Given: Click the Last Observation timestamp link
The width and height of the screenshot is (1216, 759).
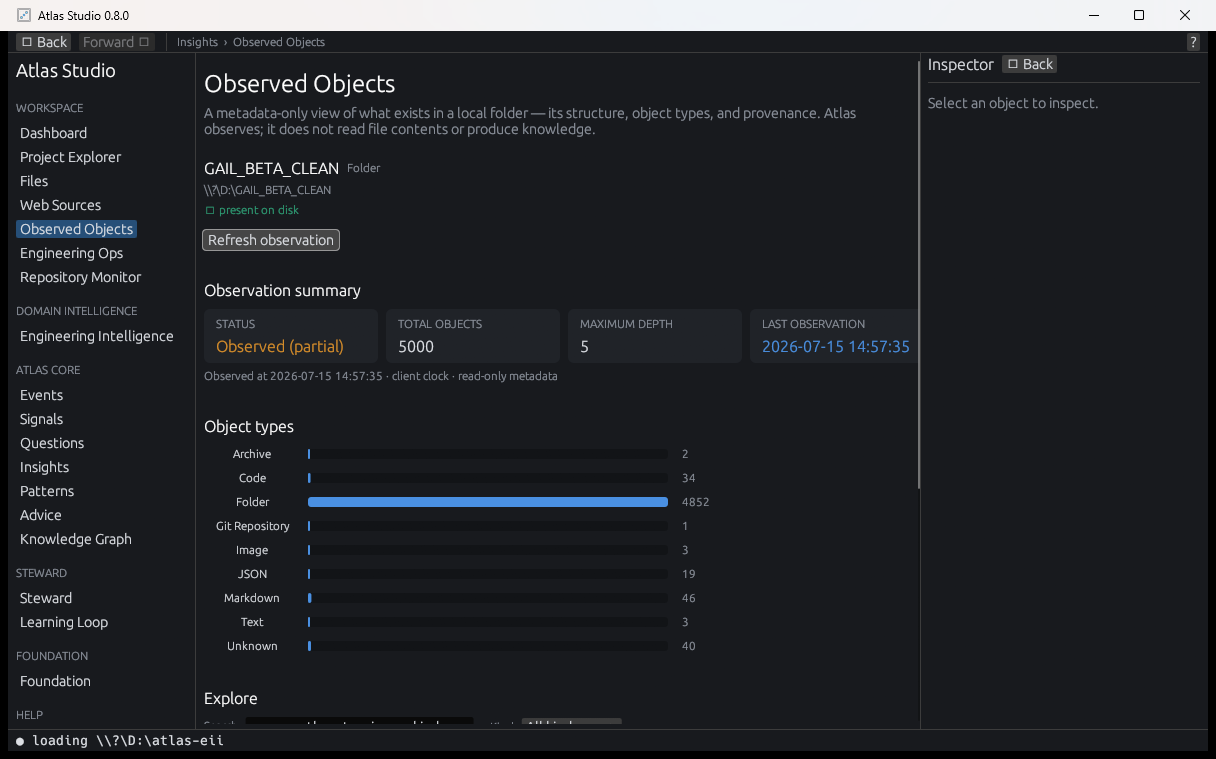Looking at the screenshot, I should click(x=836, y=346).
